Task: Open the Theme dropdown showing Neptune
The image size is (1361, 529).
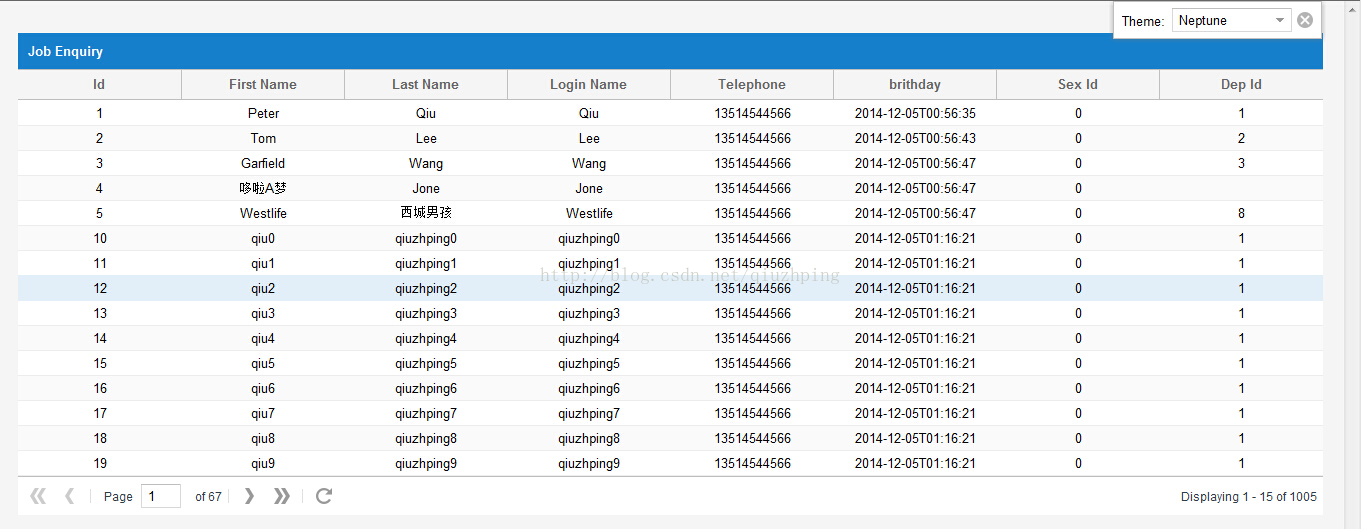Action: coord(1280,20)
